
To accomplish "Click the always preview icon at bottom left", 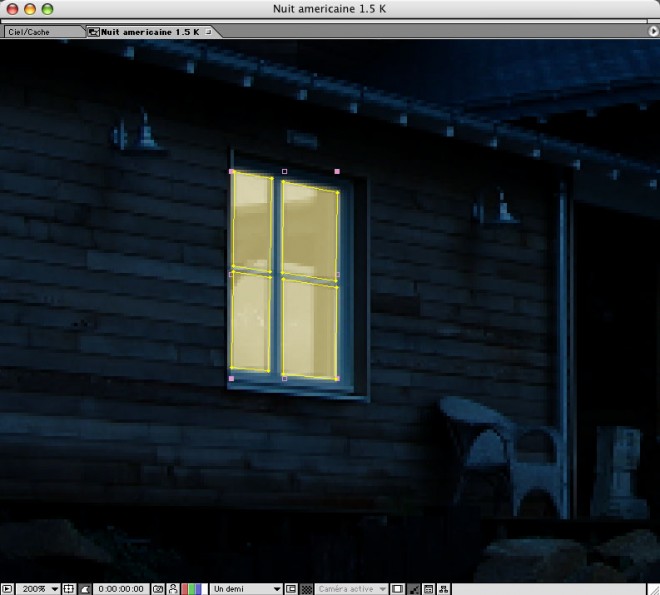I will pos(7,589).
